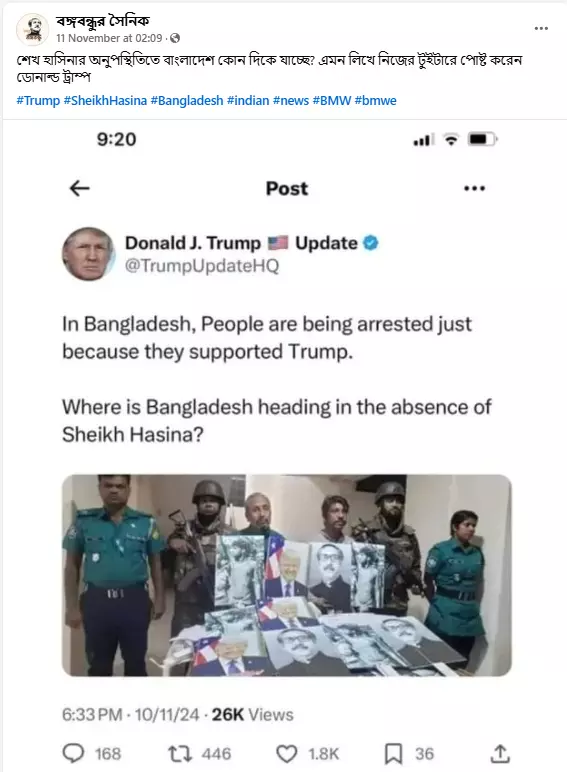Follow the #Bangladesh hashtag link
This screenshot has width=567, height=772.
pyautogui.click(x=187, y=100)
